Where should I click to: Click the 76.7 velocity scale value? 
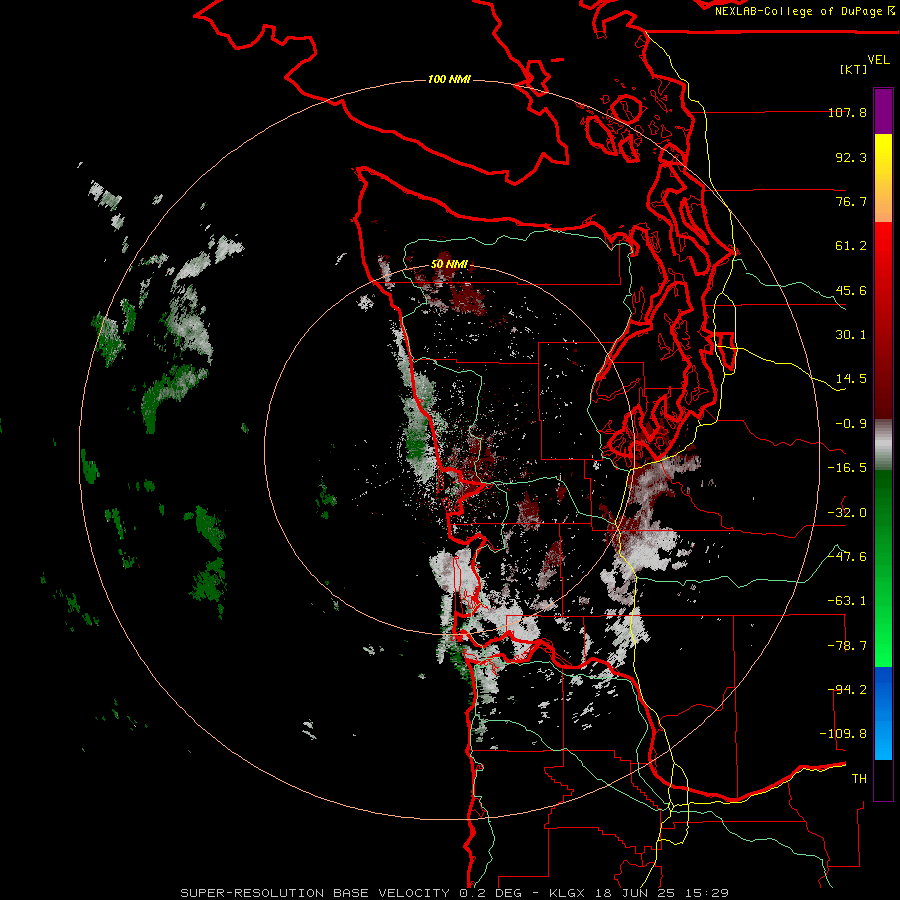pos(851,201)
